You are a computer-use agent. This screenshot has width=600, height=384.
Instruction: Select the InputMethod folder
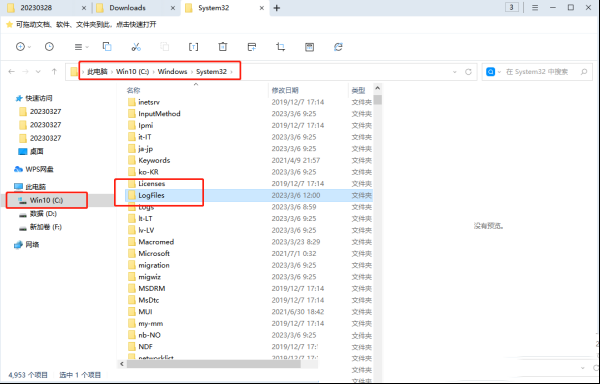[x=159, y=114]
